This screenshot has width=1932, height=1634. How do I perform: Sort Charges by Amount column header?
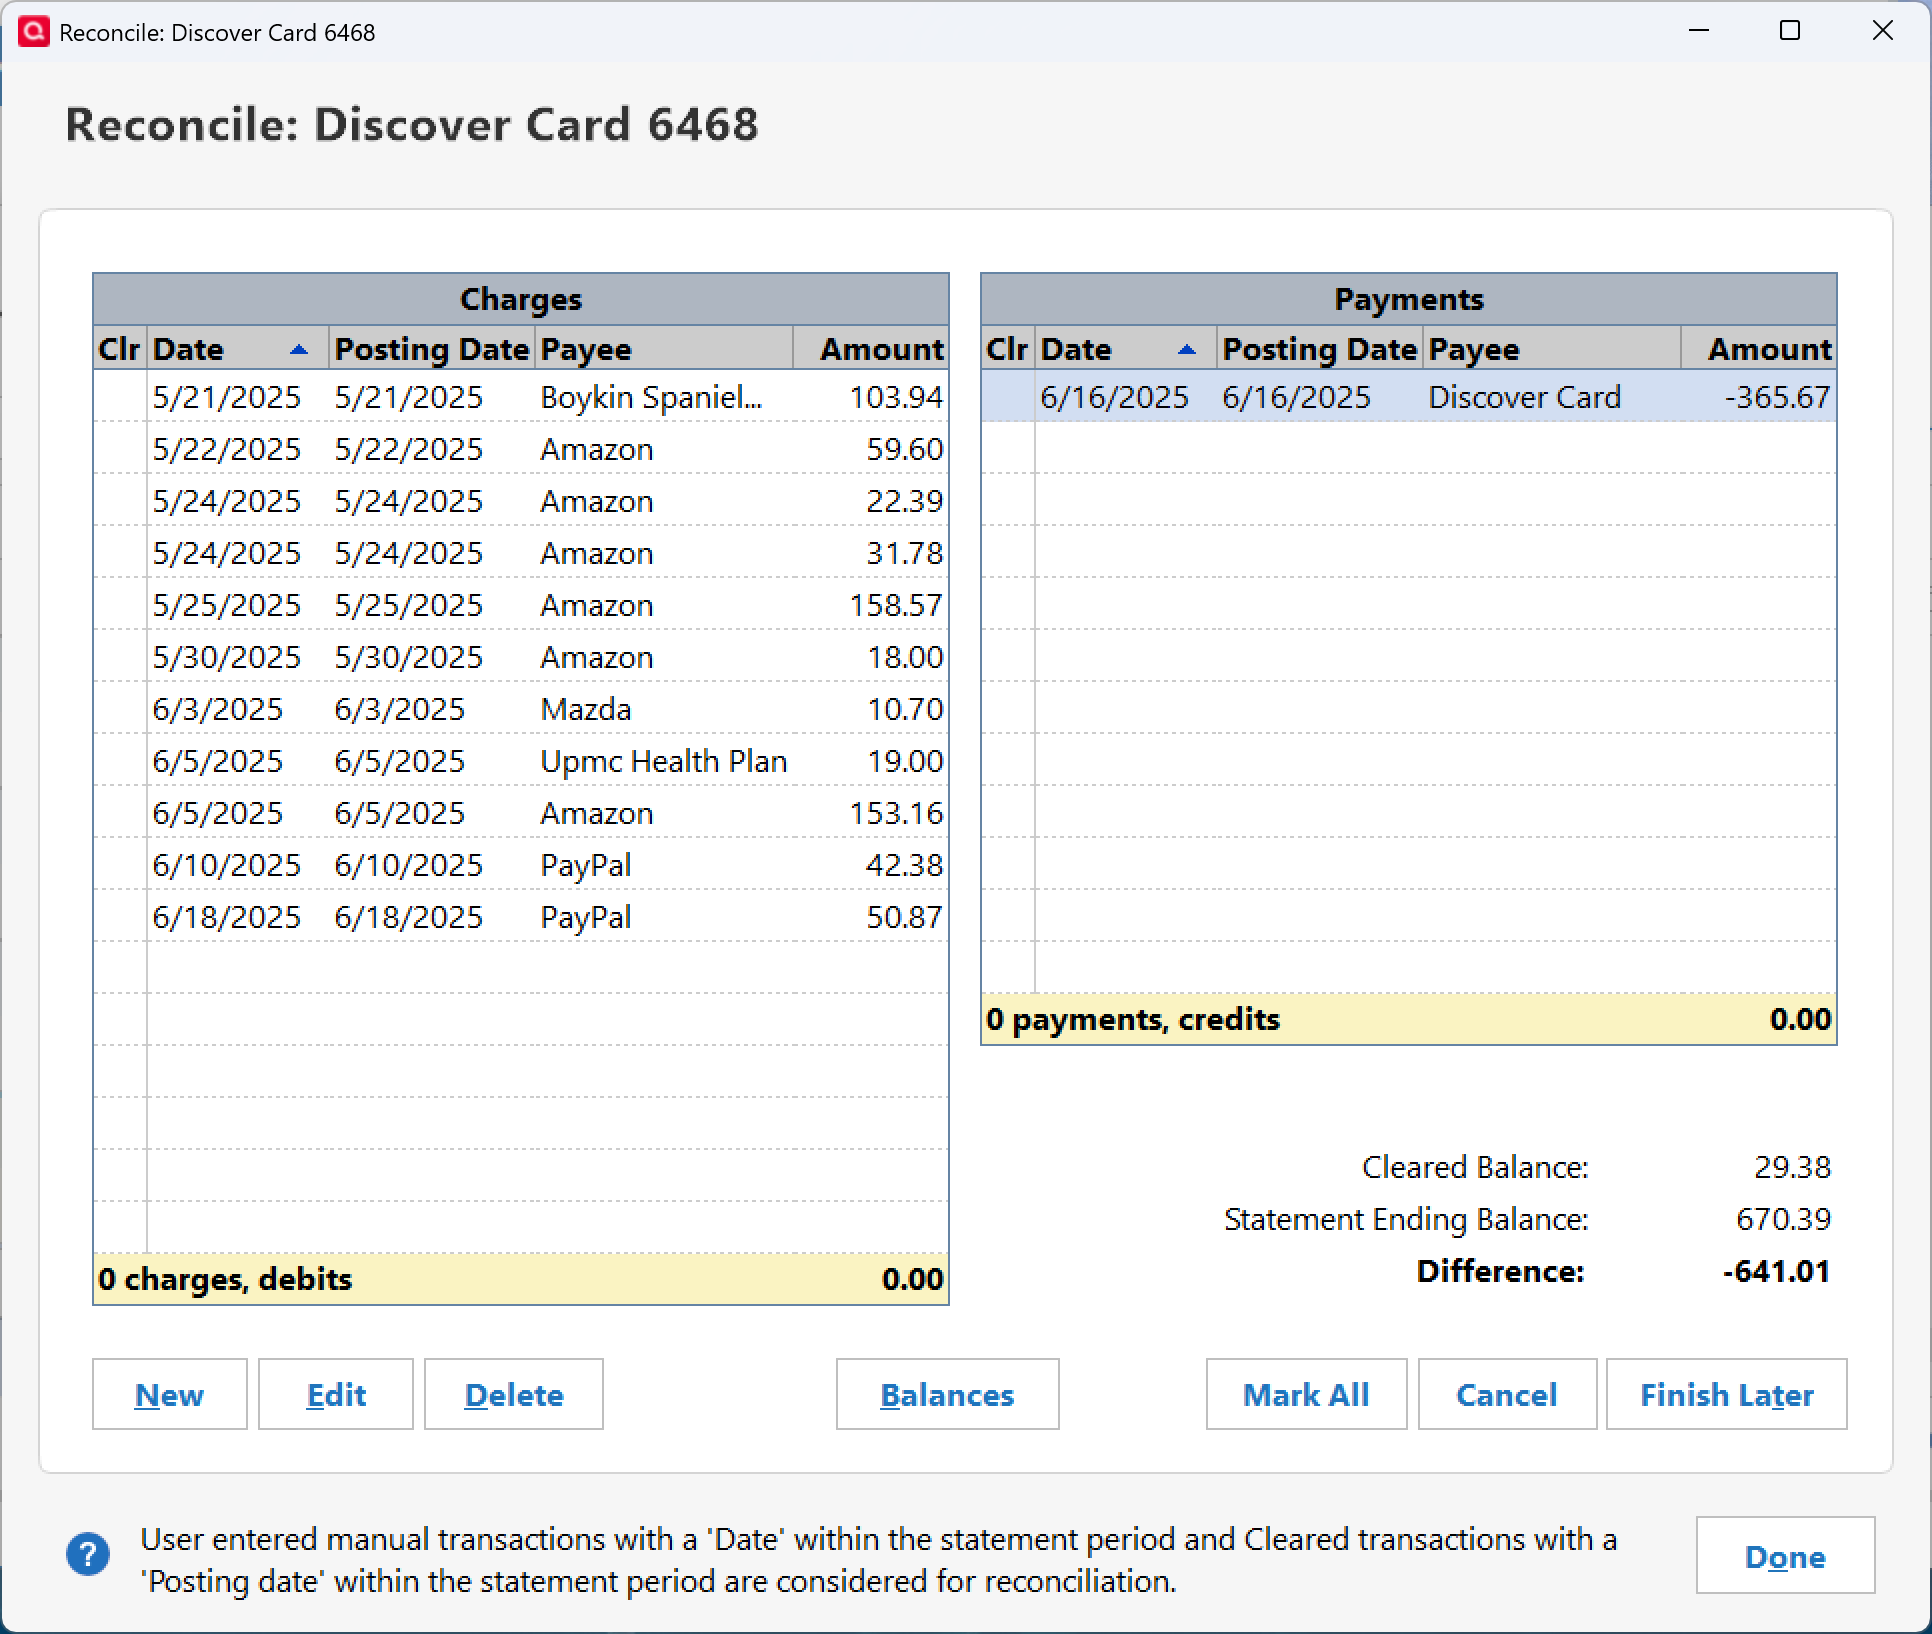click(871, 349)
